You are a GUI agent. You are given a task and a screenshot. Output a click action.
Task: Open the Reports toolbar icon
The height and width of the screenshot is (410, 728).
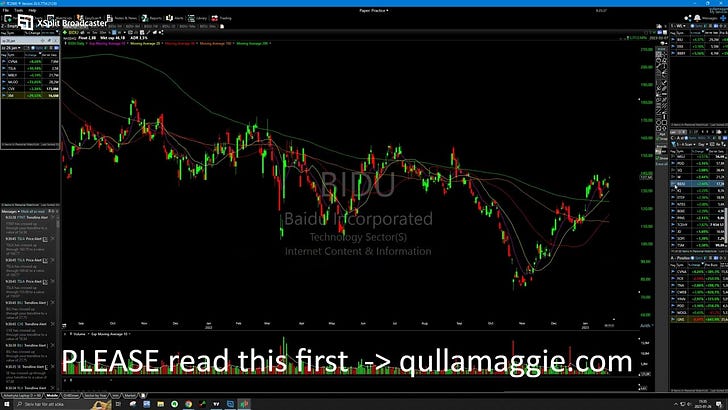pyautogui.click(x=151, y=18)
